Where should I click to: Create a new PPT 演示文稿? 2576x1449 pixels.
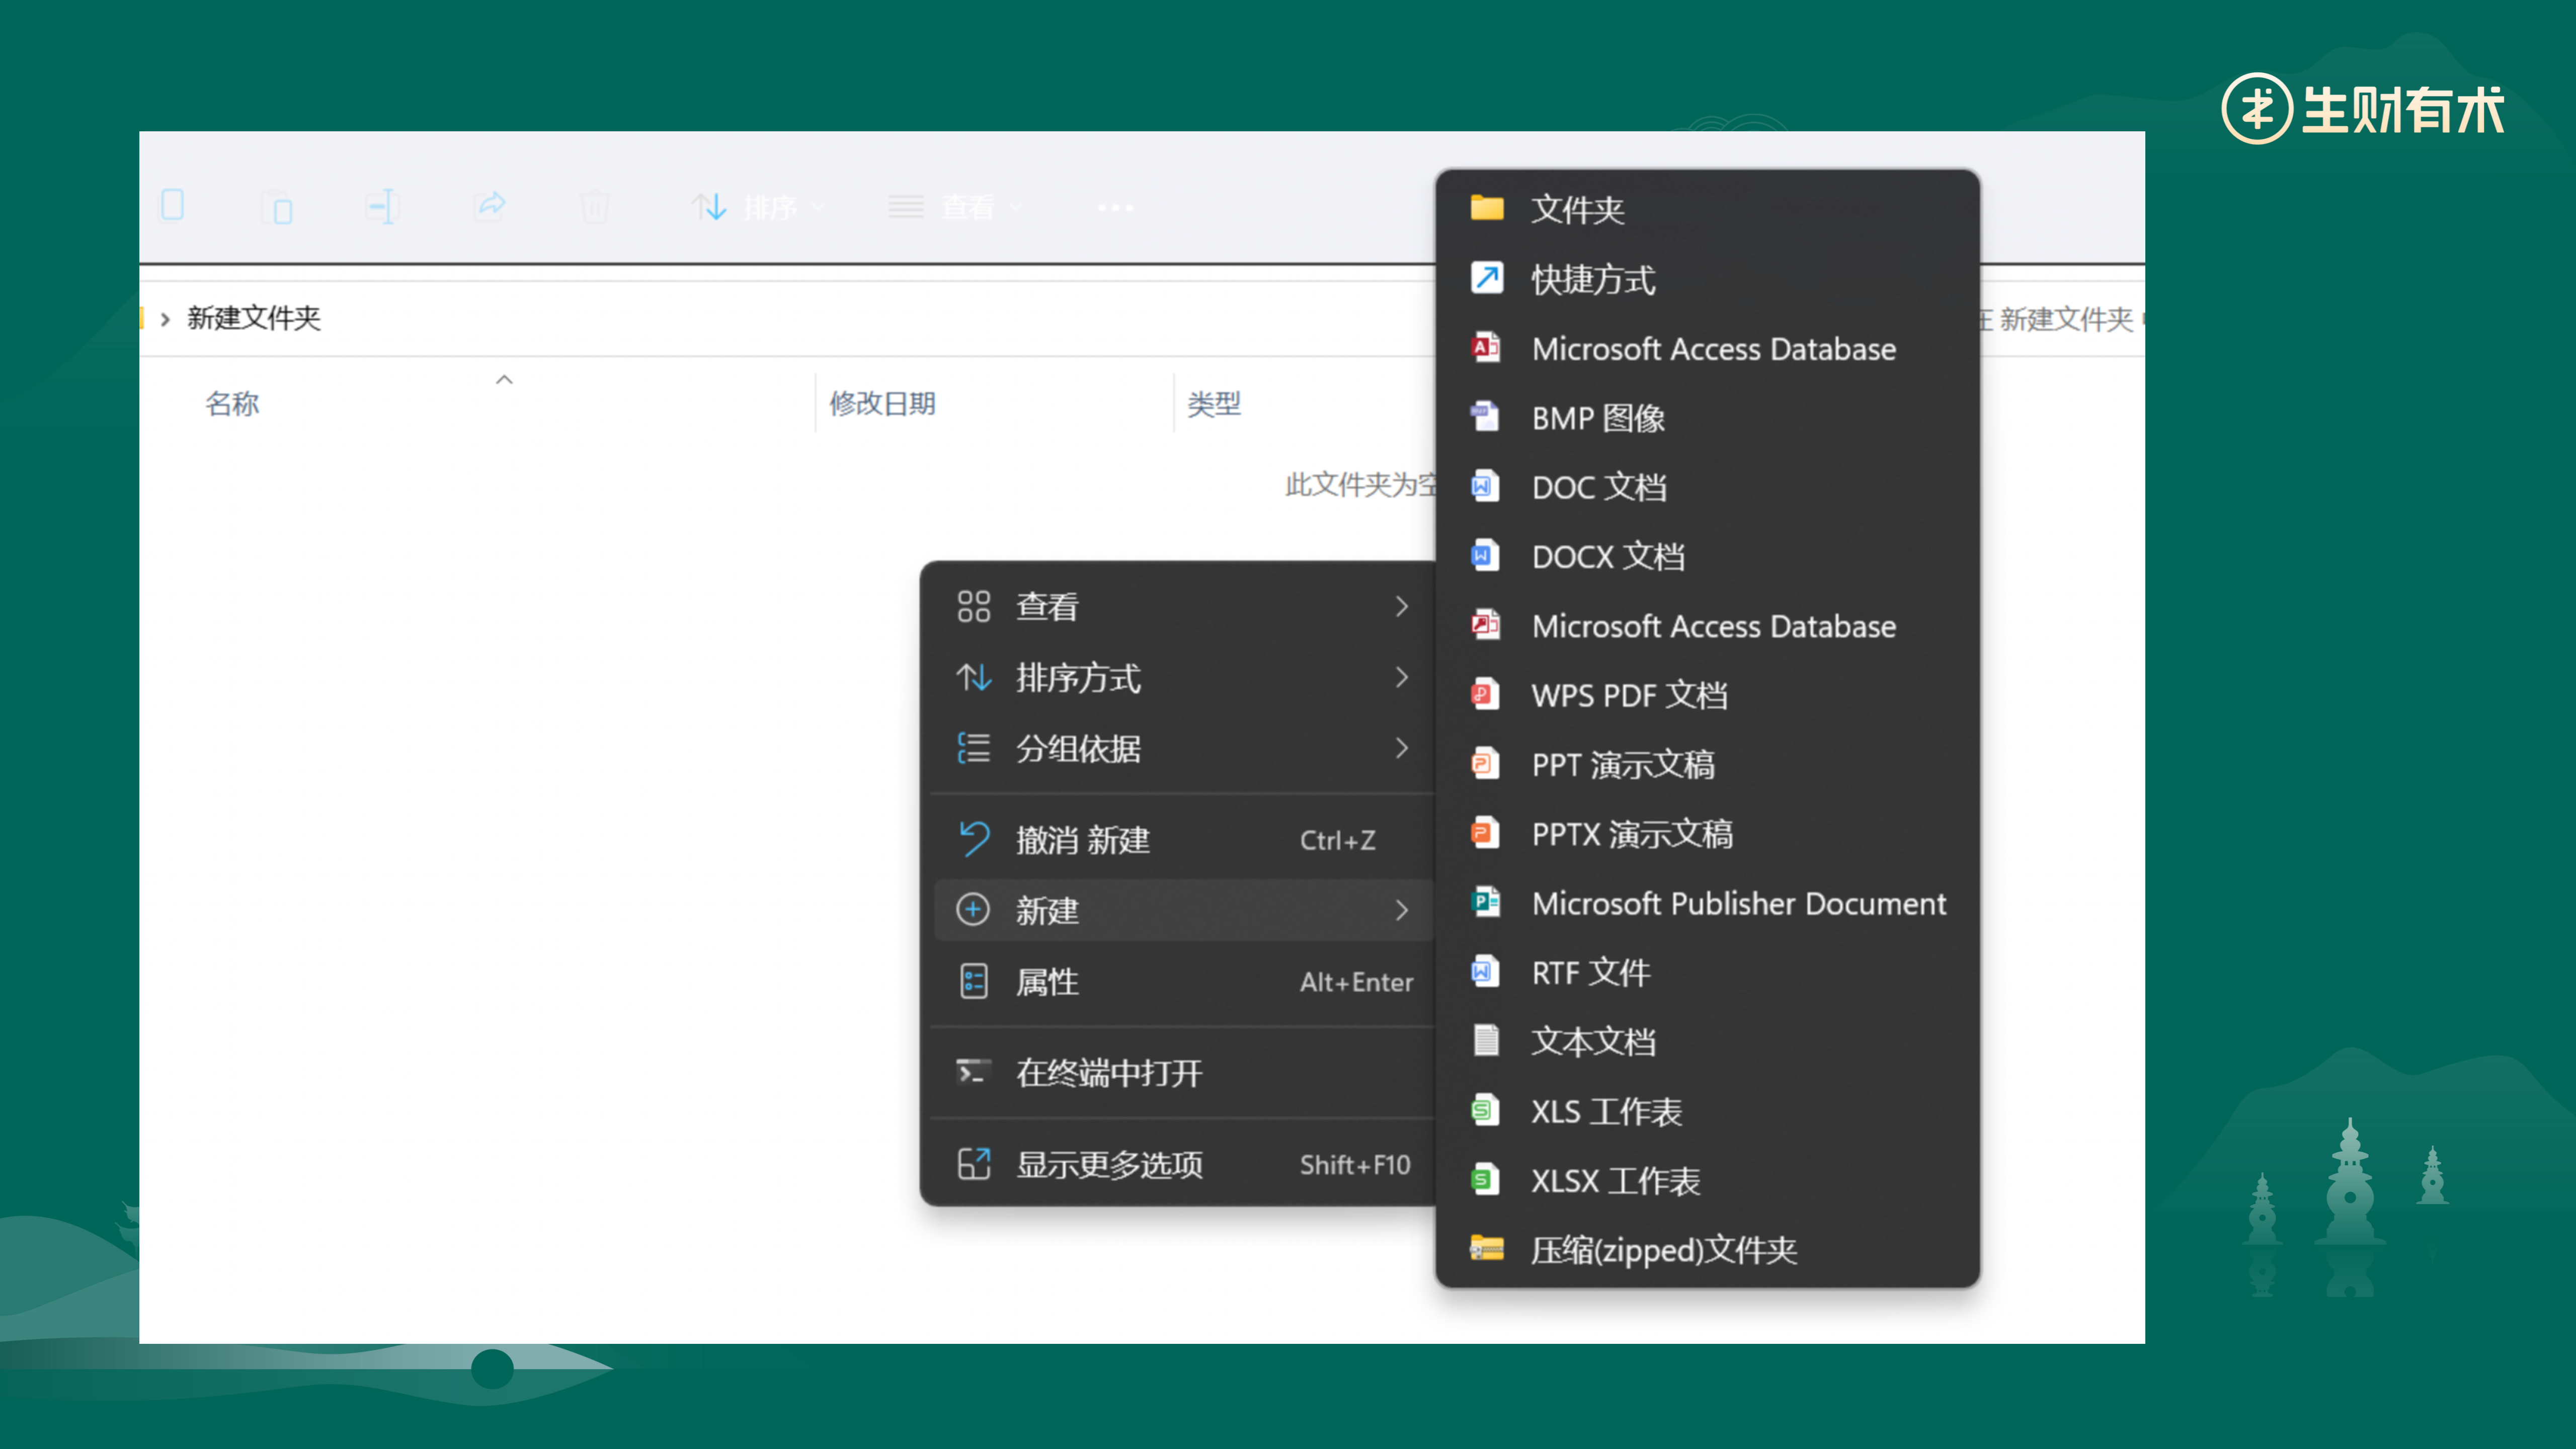1707,764
